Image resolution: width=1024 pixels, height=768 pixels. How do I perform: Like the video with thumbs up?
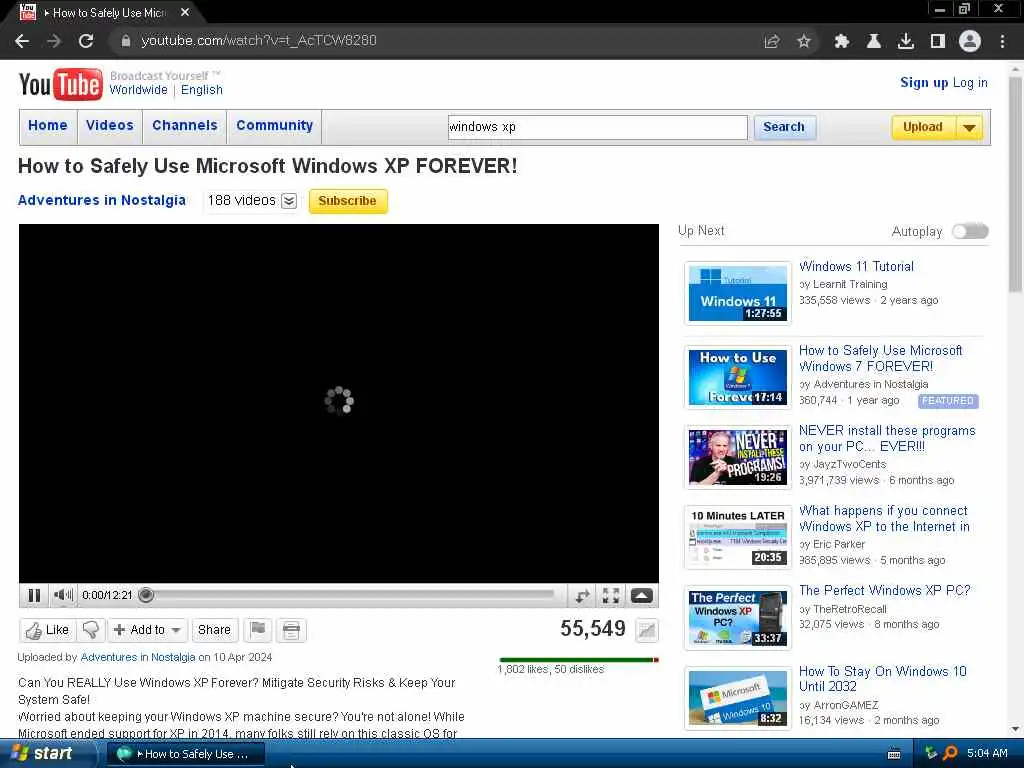click(48, 630)
